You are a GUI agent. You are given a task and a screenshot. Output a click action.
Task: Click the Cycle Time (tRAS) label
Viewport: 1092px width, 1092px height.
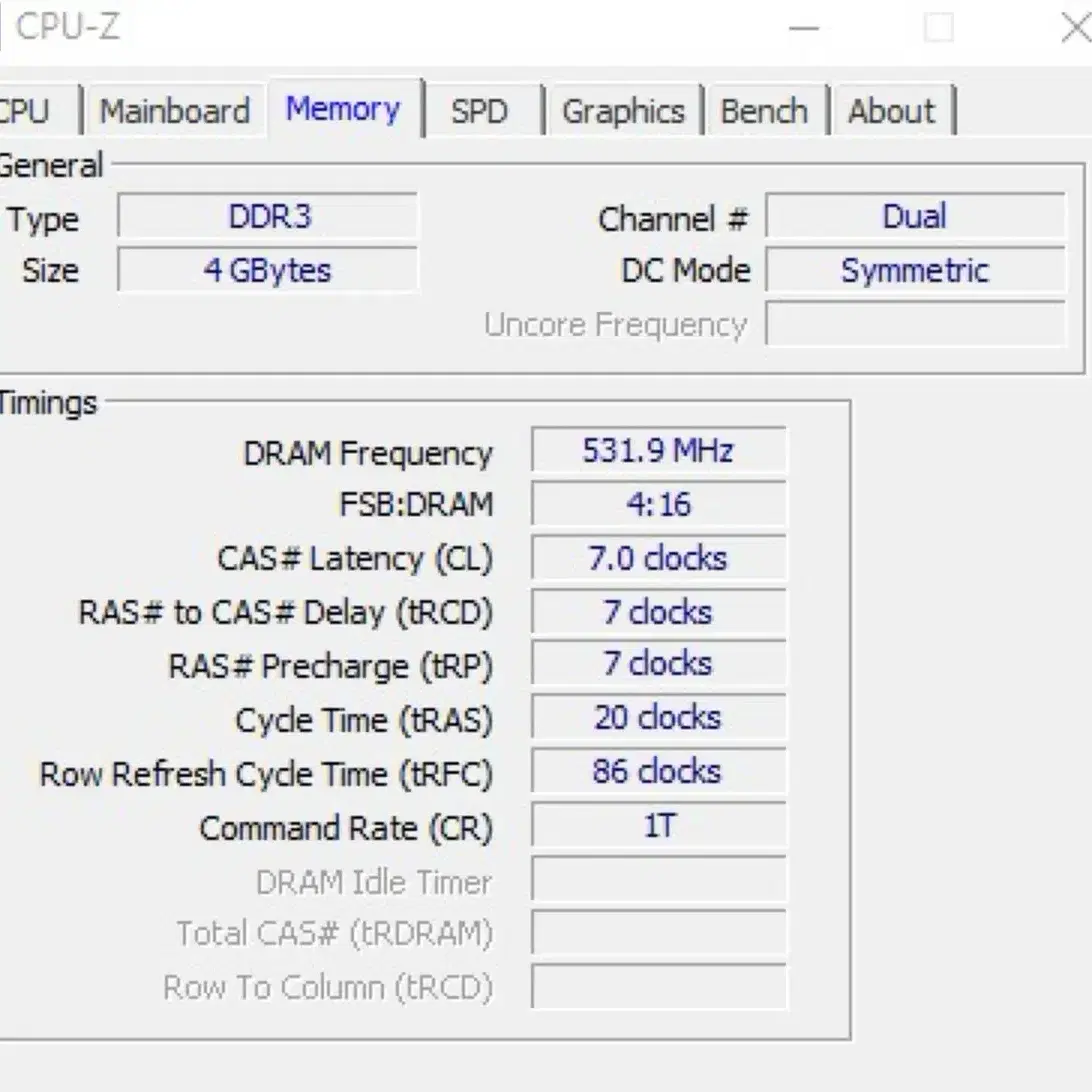tap(364, 720)
